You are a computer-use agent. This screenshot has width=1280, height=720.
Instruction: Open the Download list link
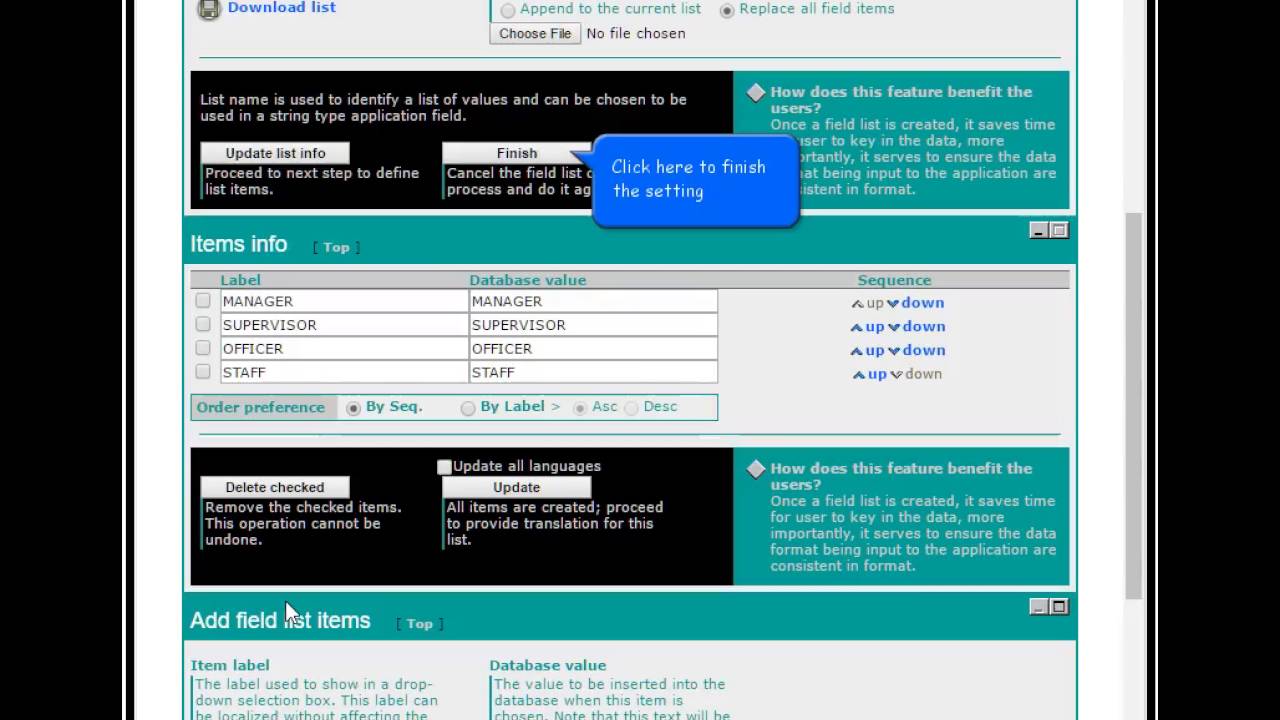281,7
